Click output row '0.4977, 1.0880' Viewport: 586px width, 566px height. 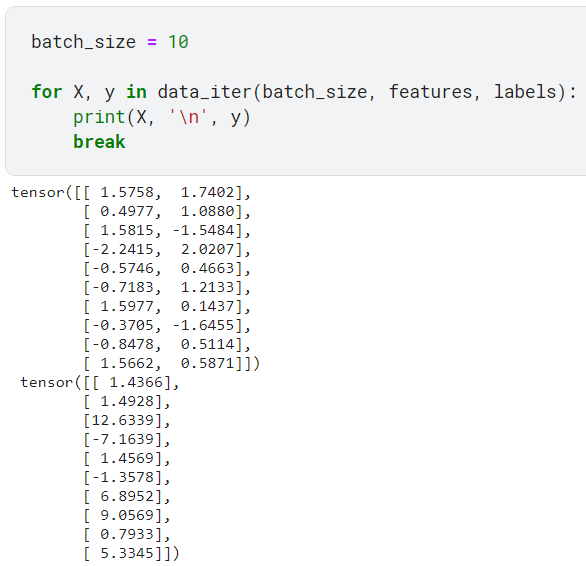tap(167, 212)
